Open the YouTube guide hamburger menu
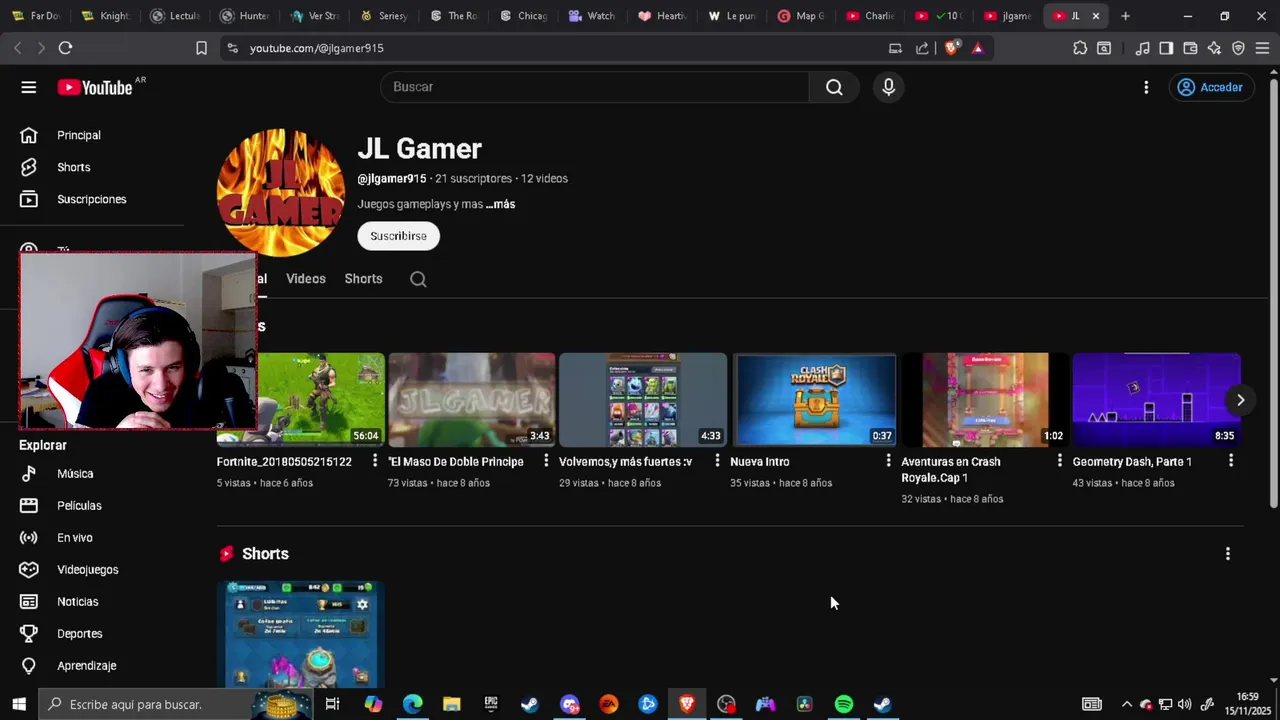Screen dimensions: 1280x720 coord(28,87)
